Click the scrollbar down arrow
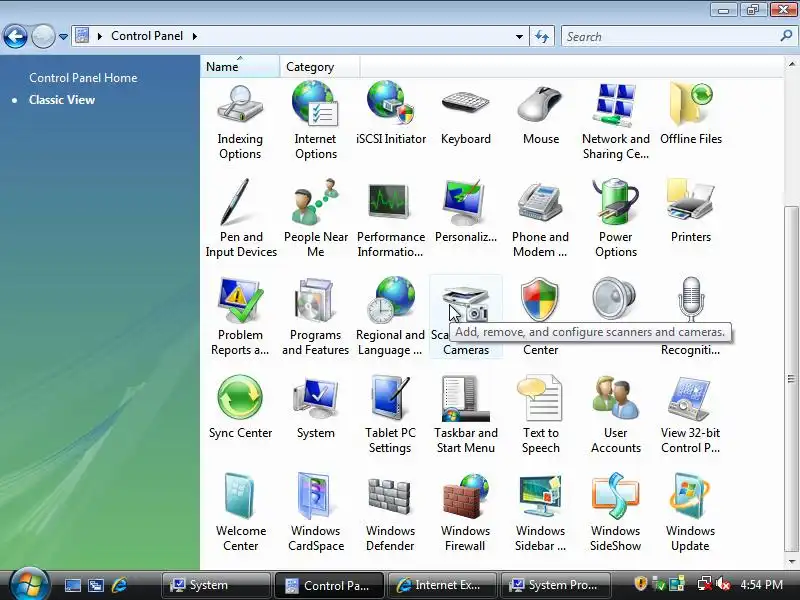The image size is (800, 600). 791,561
